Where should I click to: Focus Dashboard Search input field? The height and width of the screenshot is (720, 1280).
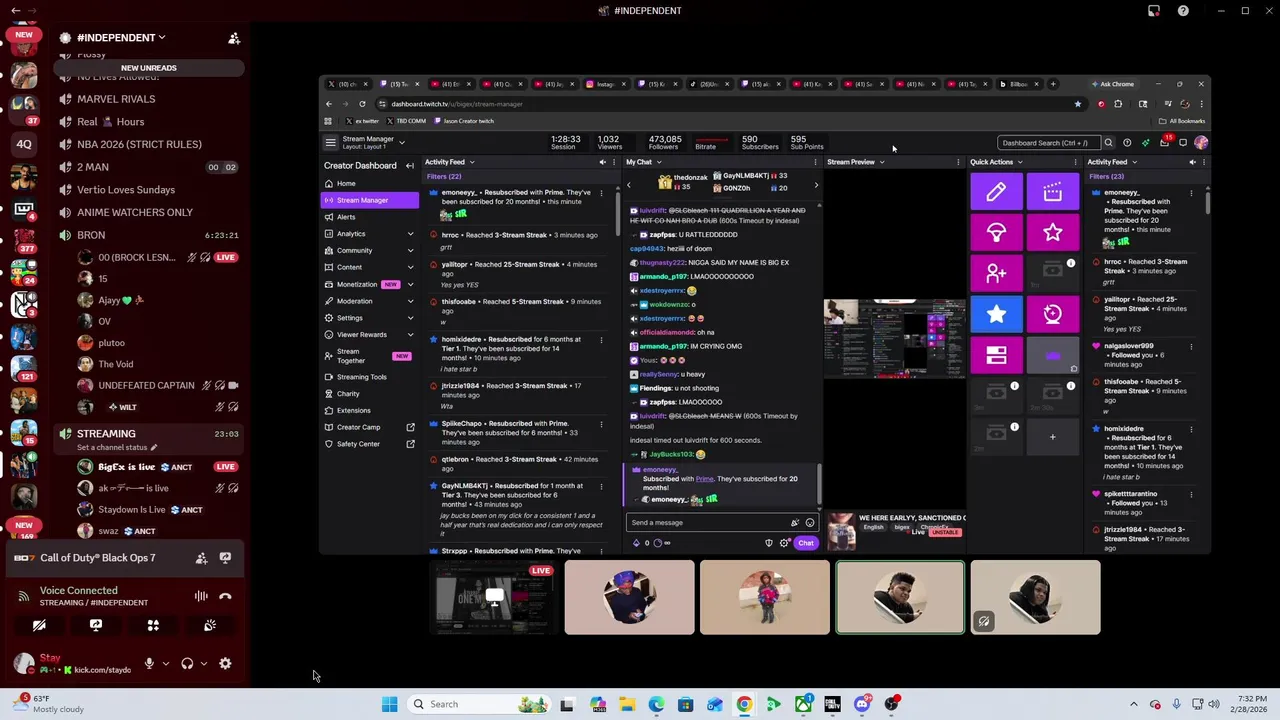(x=1049, y=143)
